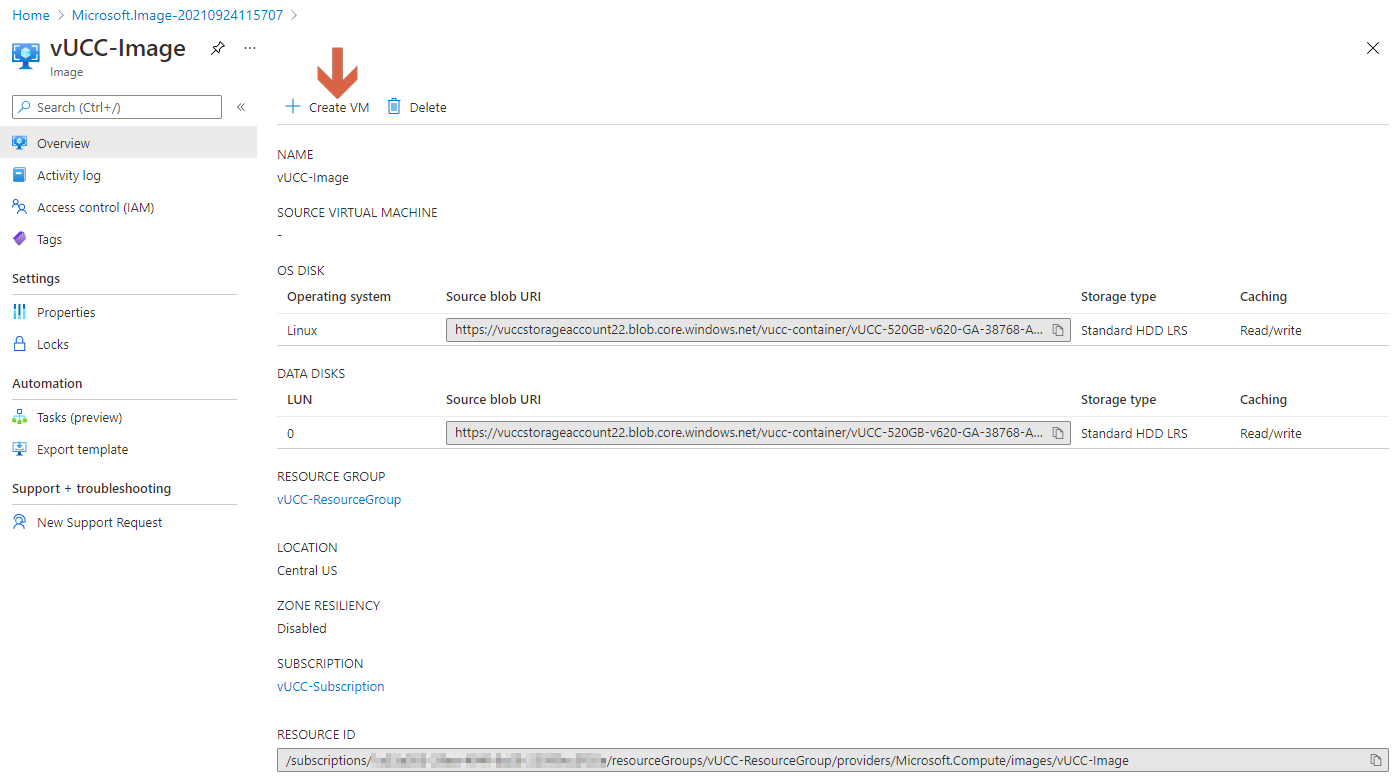The height and width of the screenshot is (779, 1399).
Task: Open the Activity log page
Action: click(x=68, y=175)
